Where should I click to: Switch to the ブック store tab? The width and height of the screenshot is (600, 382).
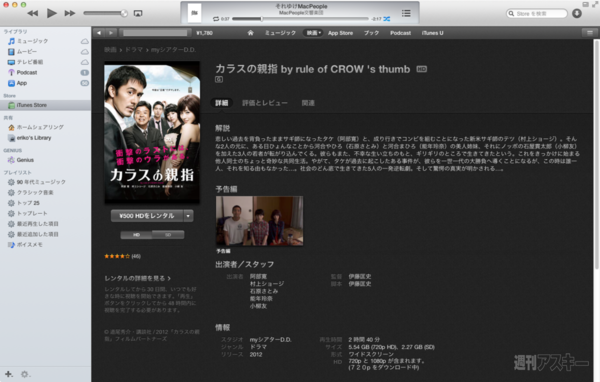(371, 33)
